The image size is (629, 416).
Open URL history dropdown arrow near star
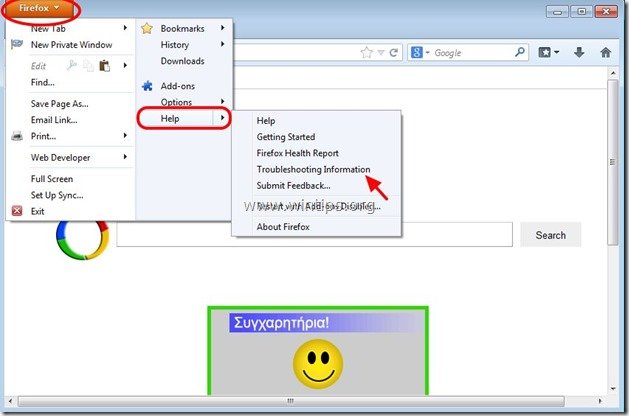(x=381, y=53)
